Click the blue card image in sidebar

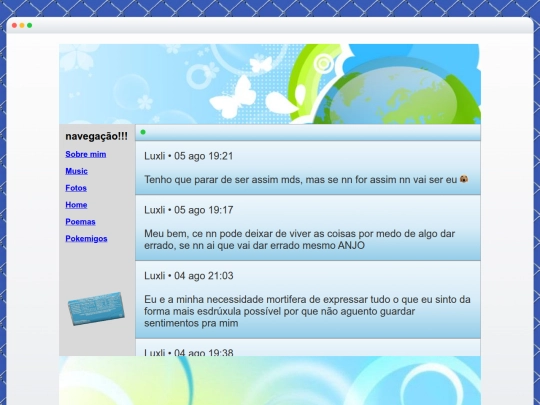click(96, 309)
